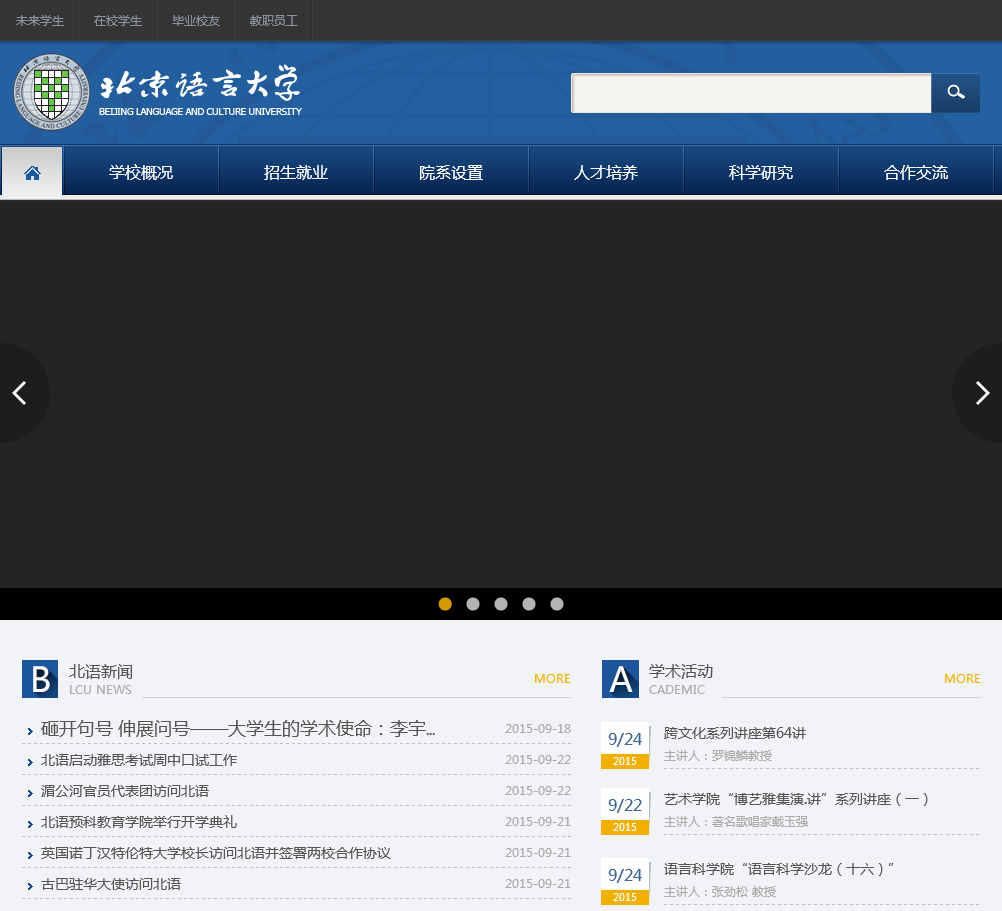Open the 科学研究 navigation dropdown

(x=761, y=172)
